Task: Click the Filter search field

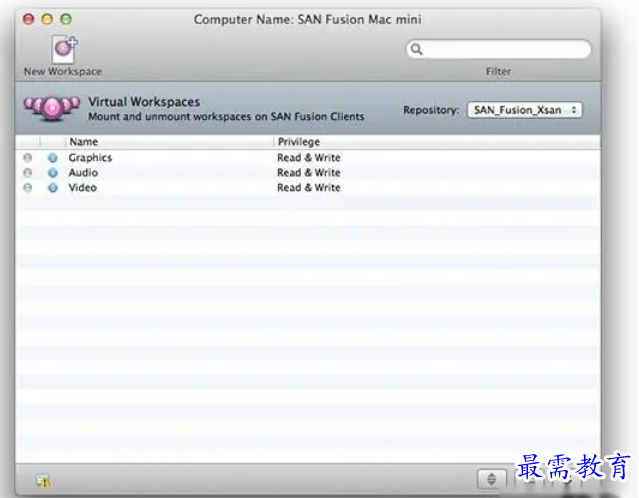Action: tap(498, 49)
